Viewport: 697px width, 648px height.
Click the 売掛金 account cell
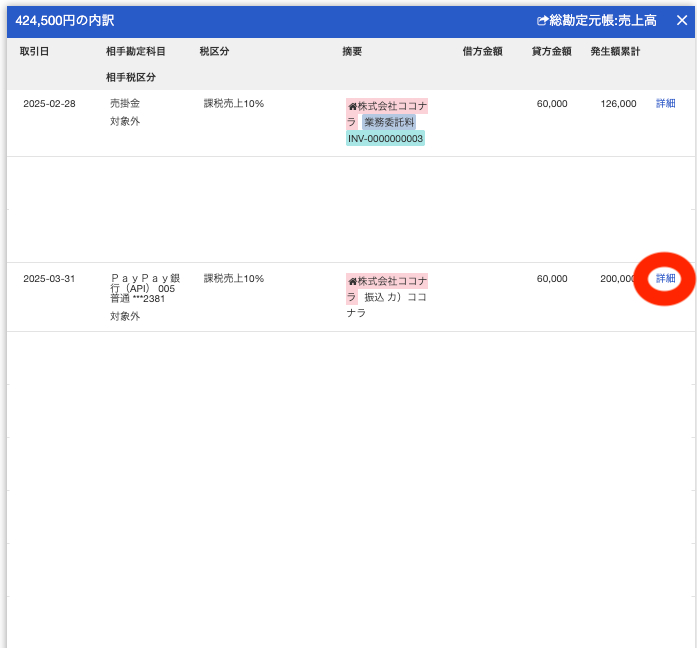point(125,104)
